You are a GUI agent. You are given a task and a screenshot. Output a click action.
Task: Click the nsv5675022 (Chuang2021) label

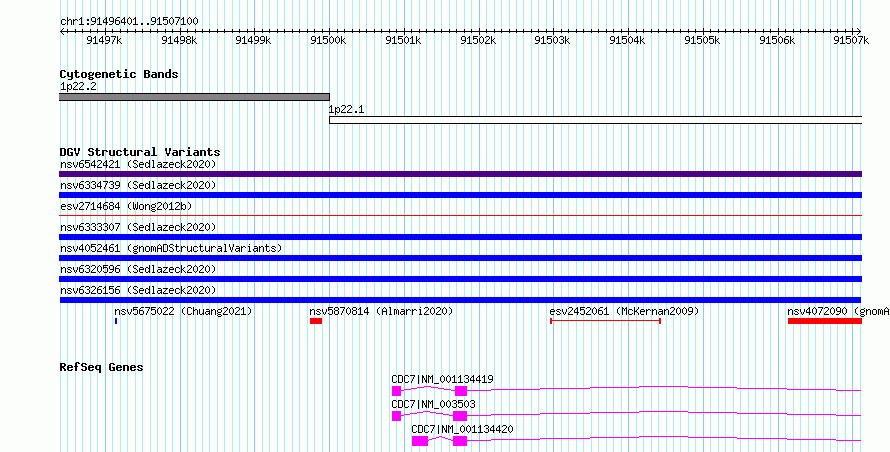coord(183,311)
